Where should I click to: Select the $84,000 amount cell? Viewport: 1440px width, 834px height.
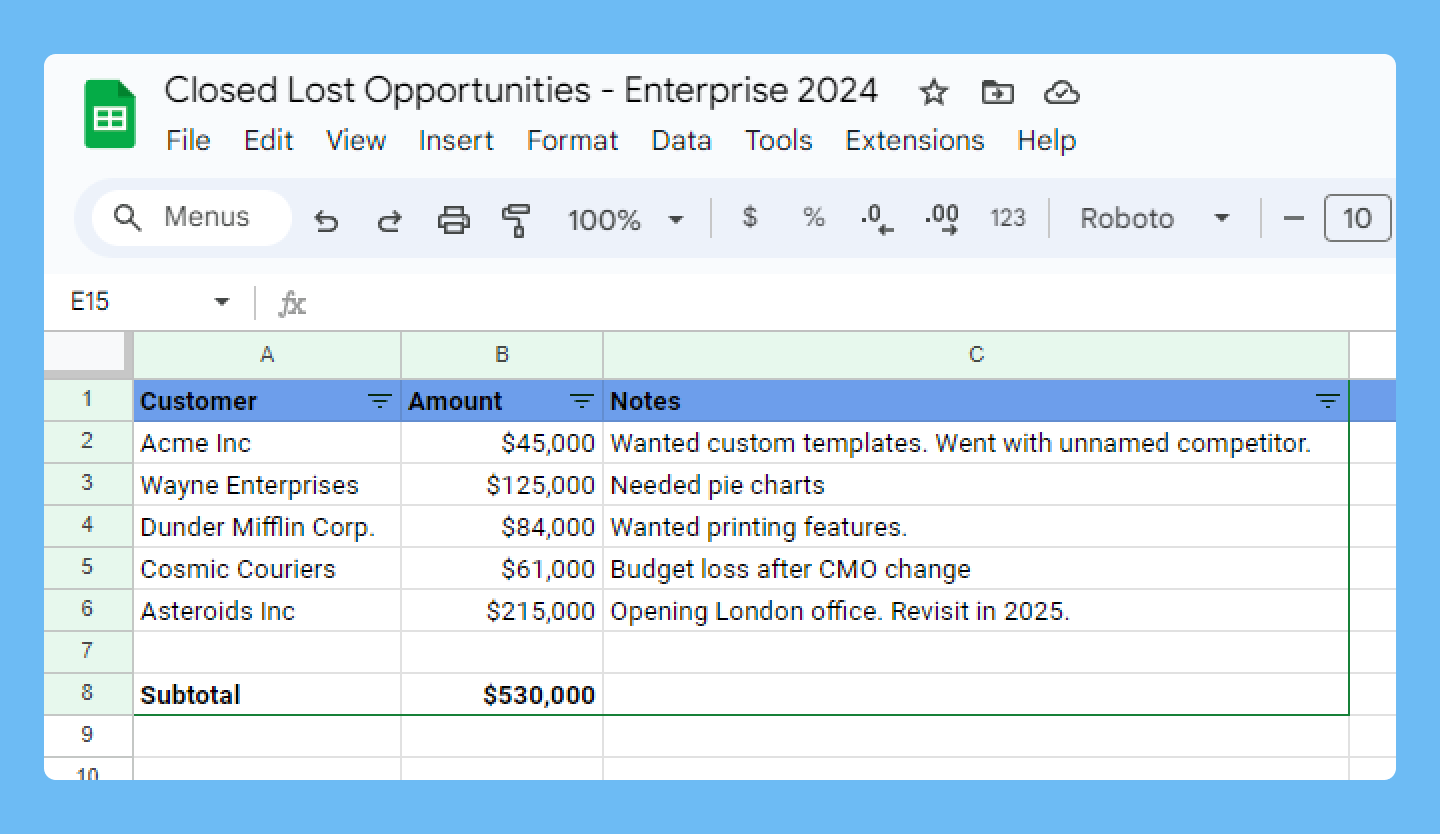tap(502, 527)
